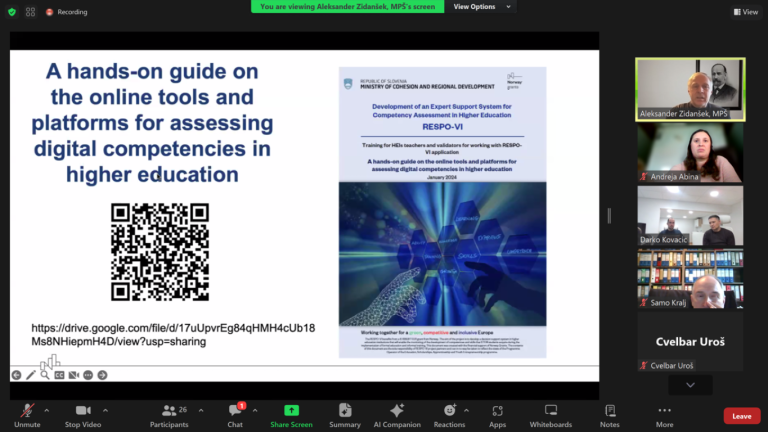This screenshot has width=768, height=432.
Task: Open the View Options dropdown
Action: [480, 7]
